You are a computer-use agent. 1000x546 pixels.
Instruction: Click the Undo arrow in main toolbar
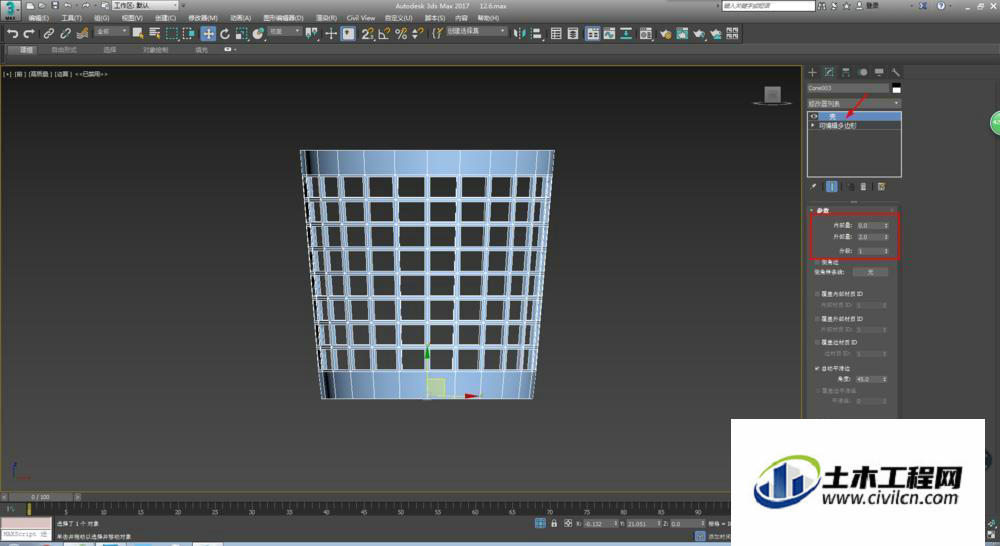[12, 34]
